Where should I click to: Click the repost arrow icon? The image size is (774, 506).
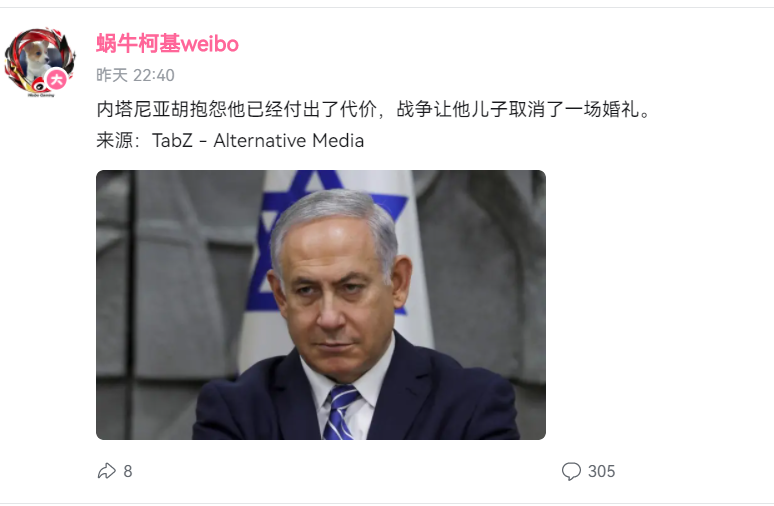[x=107, y=471]
